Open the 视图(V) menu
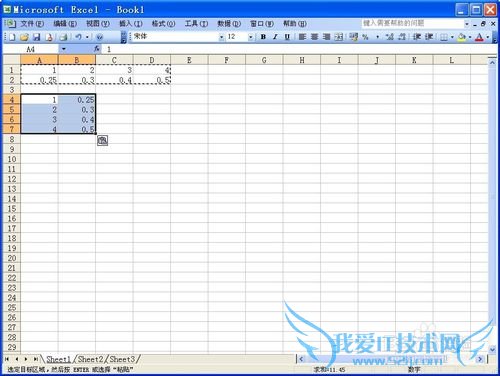Viewport: 500px width, 376px height. click(x=98, y=24)
